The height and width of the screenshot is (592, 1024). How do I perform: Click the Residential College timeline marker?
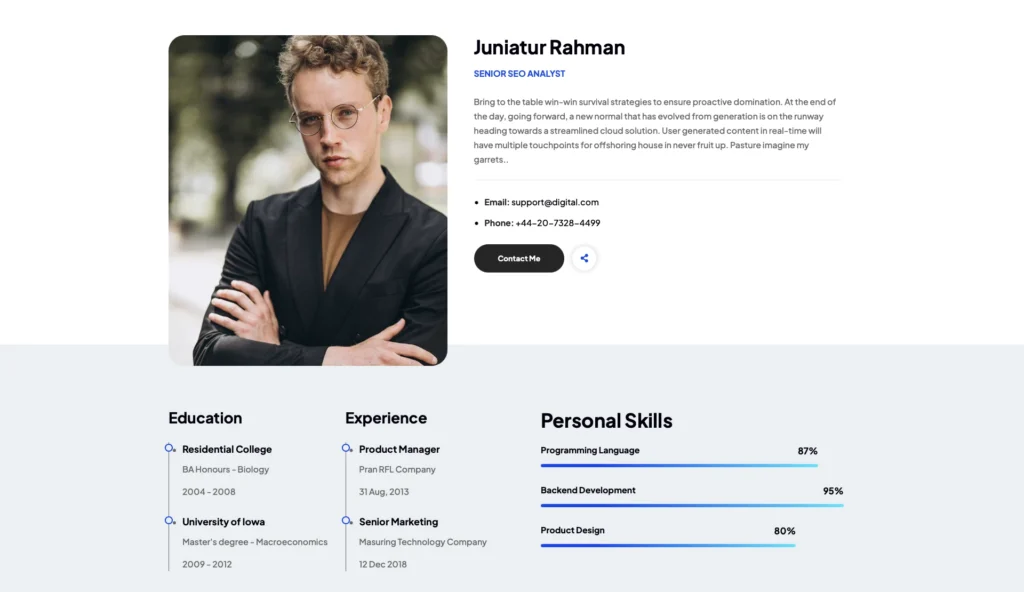pyautogui.click(x=170, y=448)
